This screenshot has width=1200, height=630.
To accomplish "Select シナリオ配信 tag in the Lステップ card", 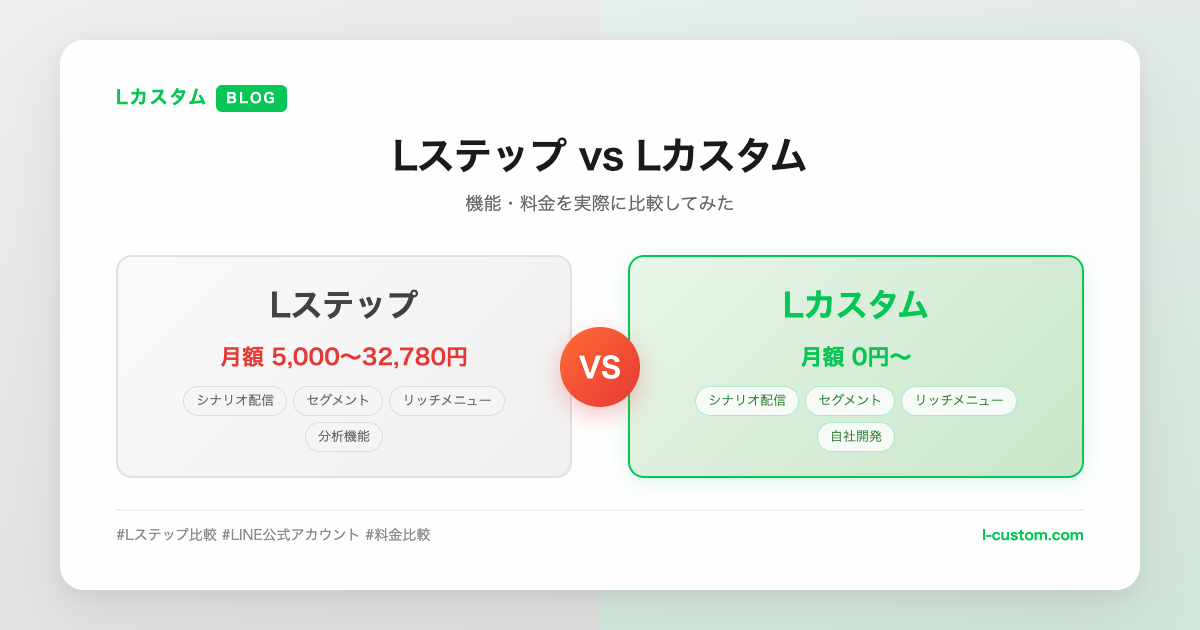I will (x=235, y=401).
